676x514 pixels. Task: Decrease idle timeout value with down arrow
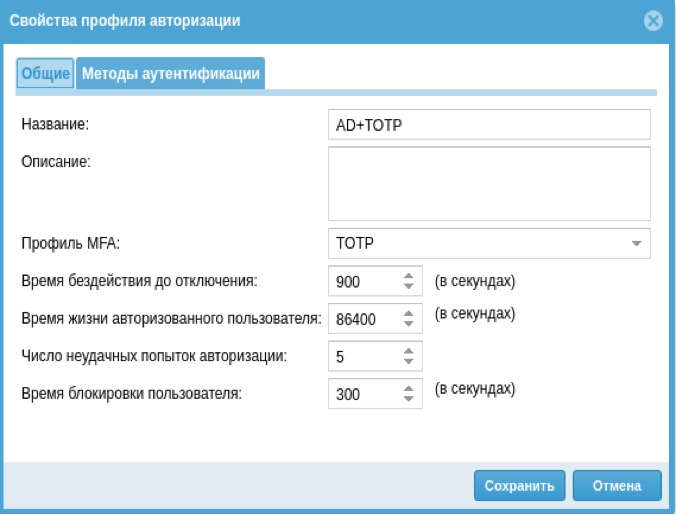click(x=409, y=286)
